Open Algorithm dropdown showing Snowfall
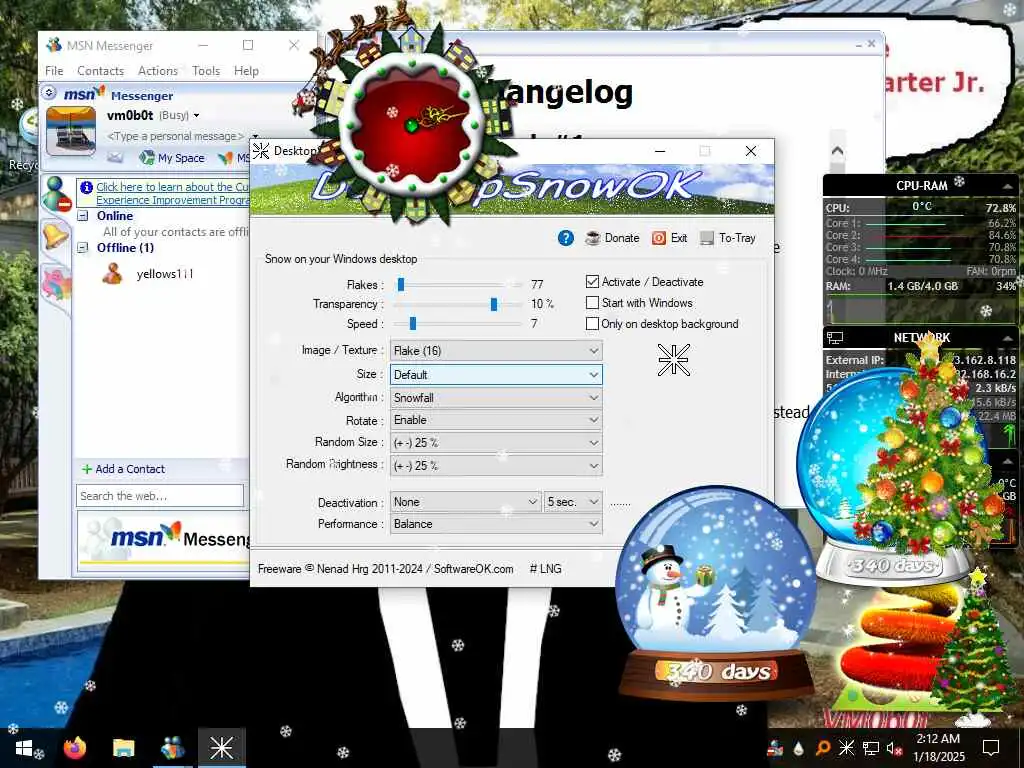This screenshot has height=768, width=1024. [496, 398]
